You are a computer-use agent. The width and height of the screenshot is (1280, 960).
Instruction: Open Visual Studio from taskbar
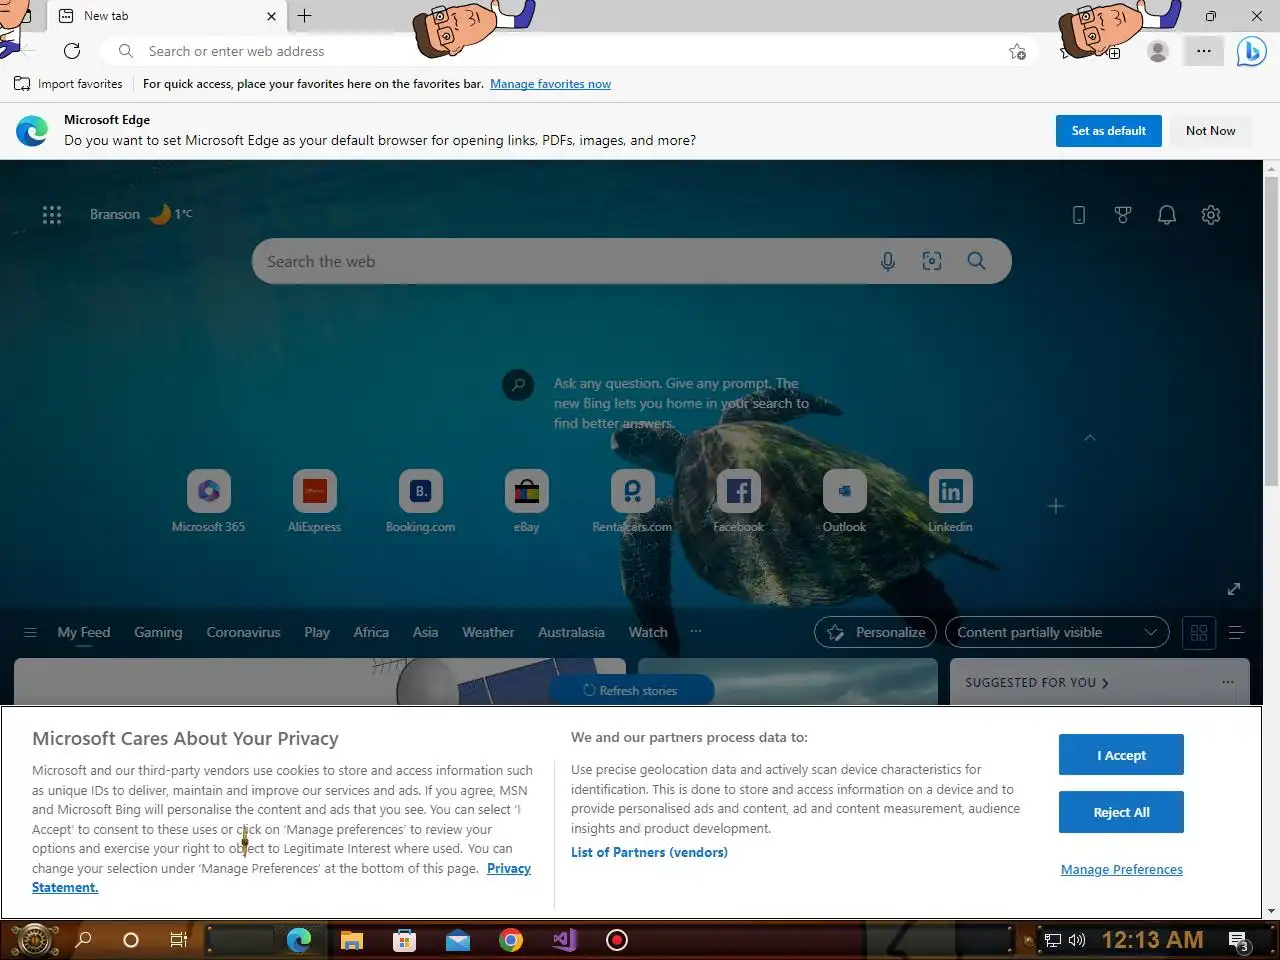(x=564, y=940)
